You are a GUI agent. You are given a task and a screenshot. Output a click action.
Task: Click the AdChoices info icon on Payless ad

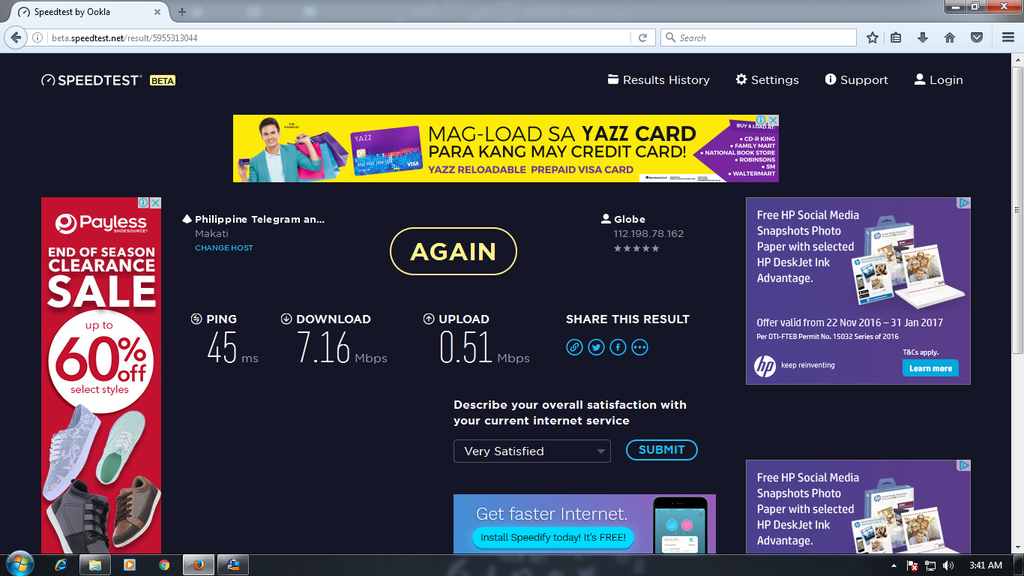(x=144, y=203)
